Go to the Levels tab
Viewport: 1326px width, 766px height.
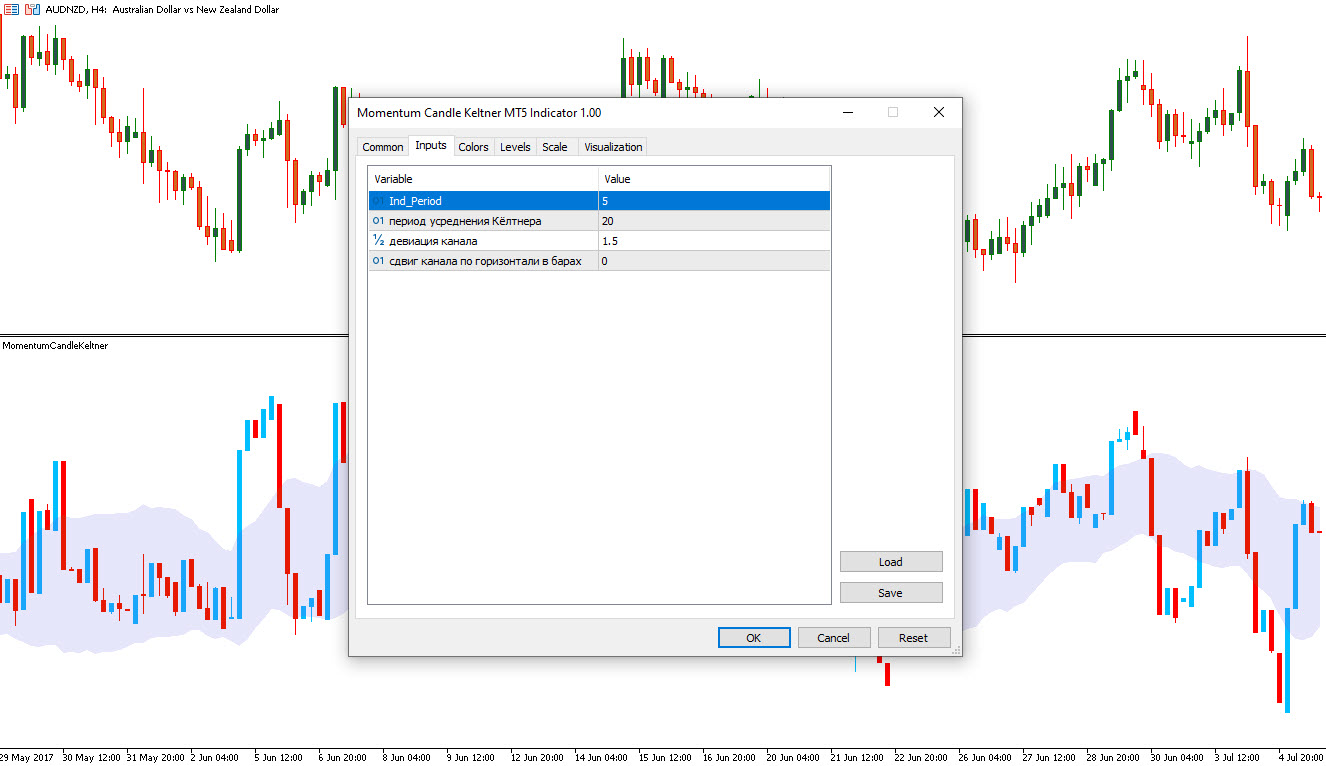pyautogui.click(x=515, y=147)
